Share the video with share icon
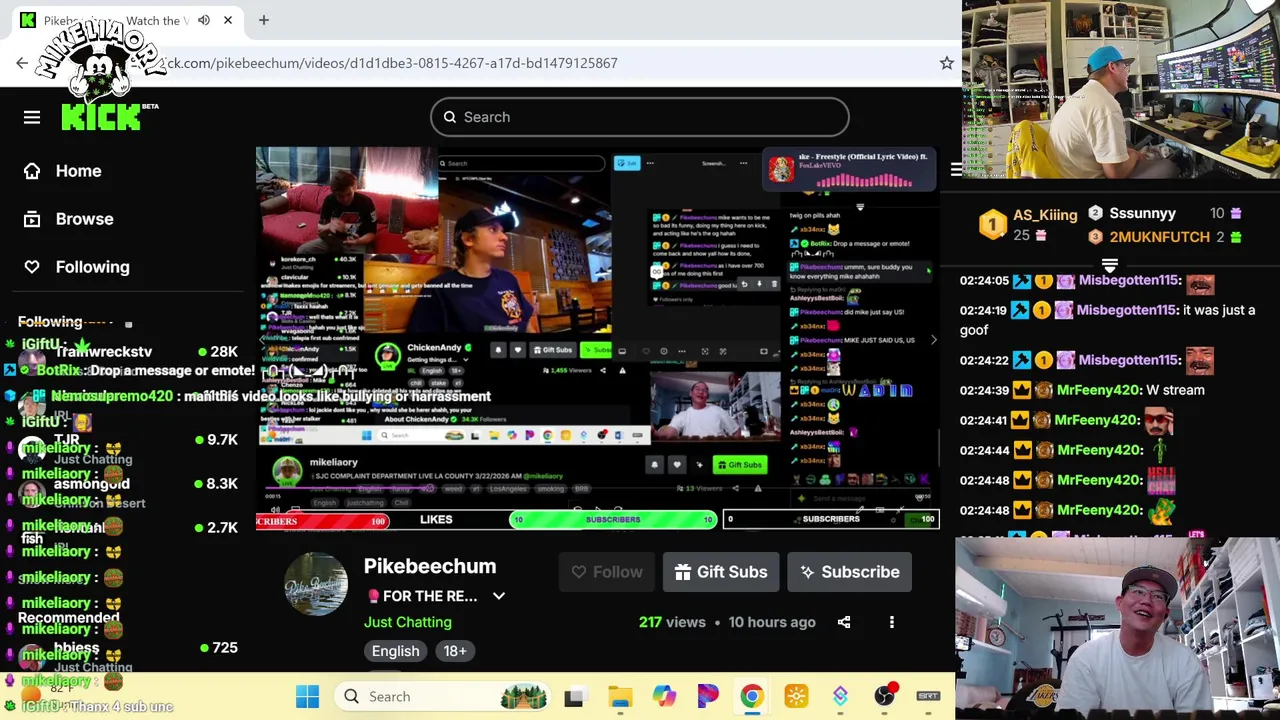1280x720 pixels. click(844, 622)
